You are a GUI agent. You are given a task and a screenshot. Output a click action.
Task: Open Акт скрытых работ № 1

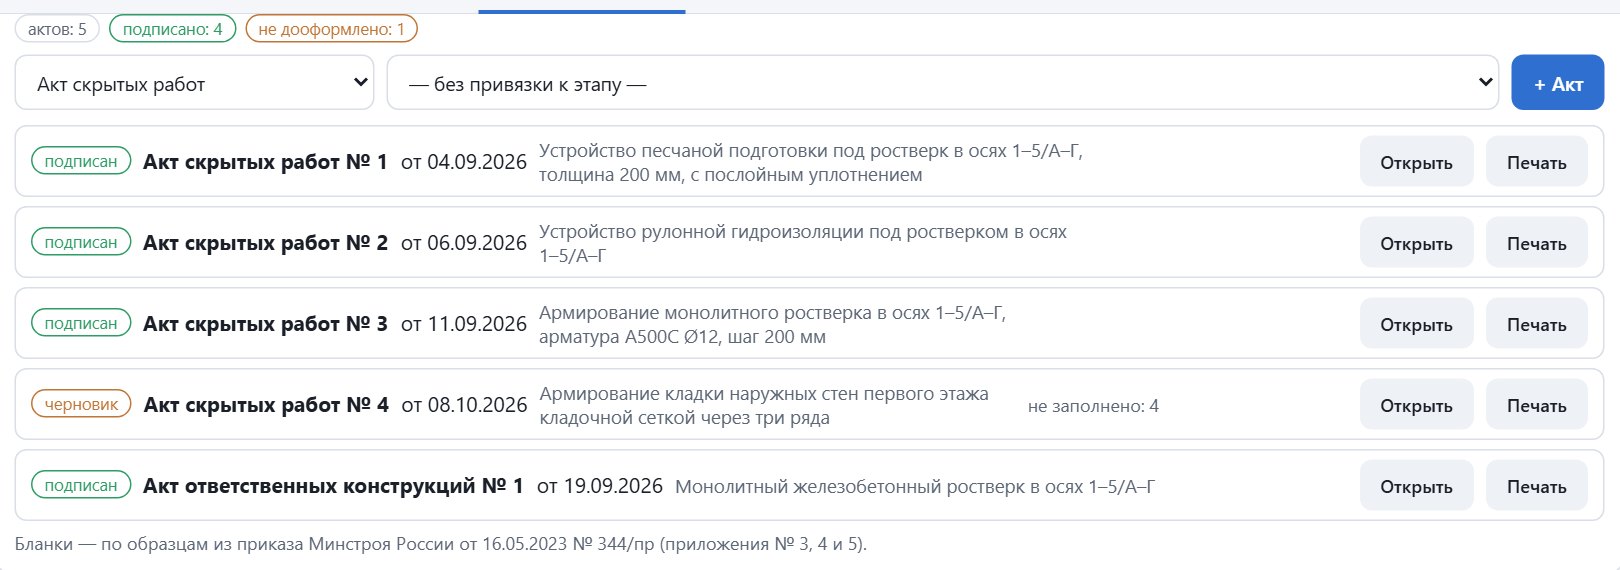(x=1416, y=162)
